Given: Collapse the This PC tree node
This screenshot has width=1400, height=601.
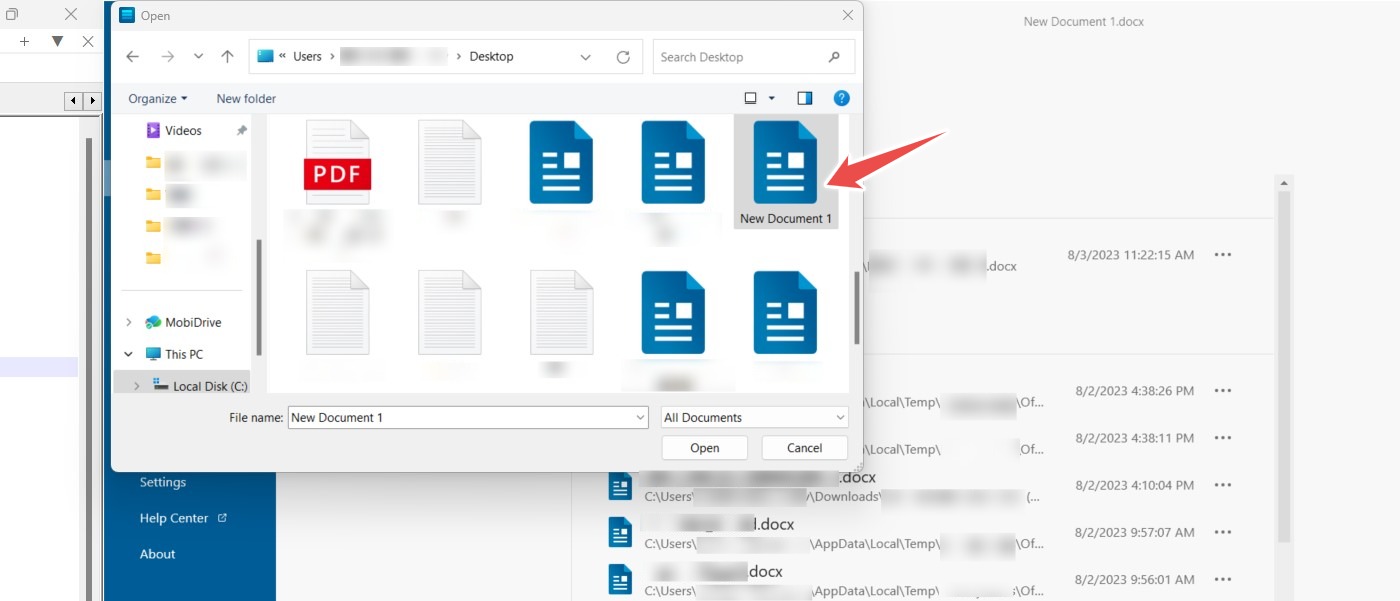Looking at the screenshot, I should [128, 354].
